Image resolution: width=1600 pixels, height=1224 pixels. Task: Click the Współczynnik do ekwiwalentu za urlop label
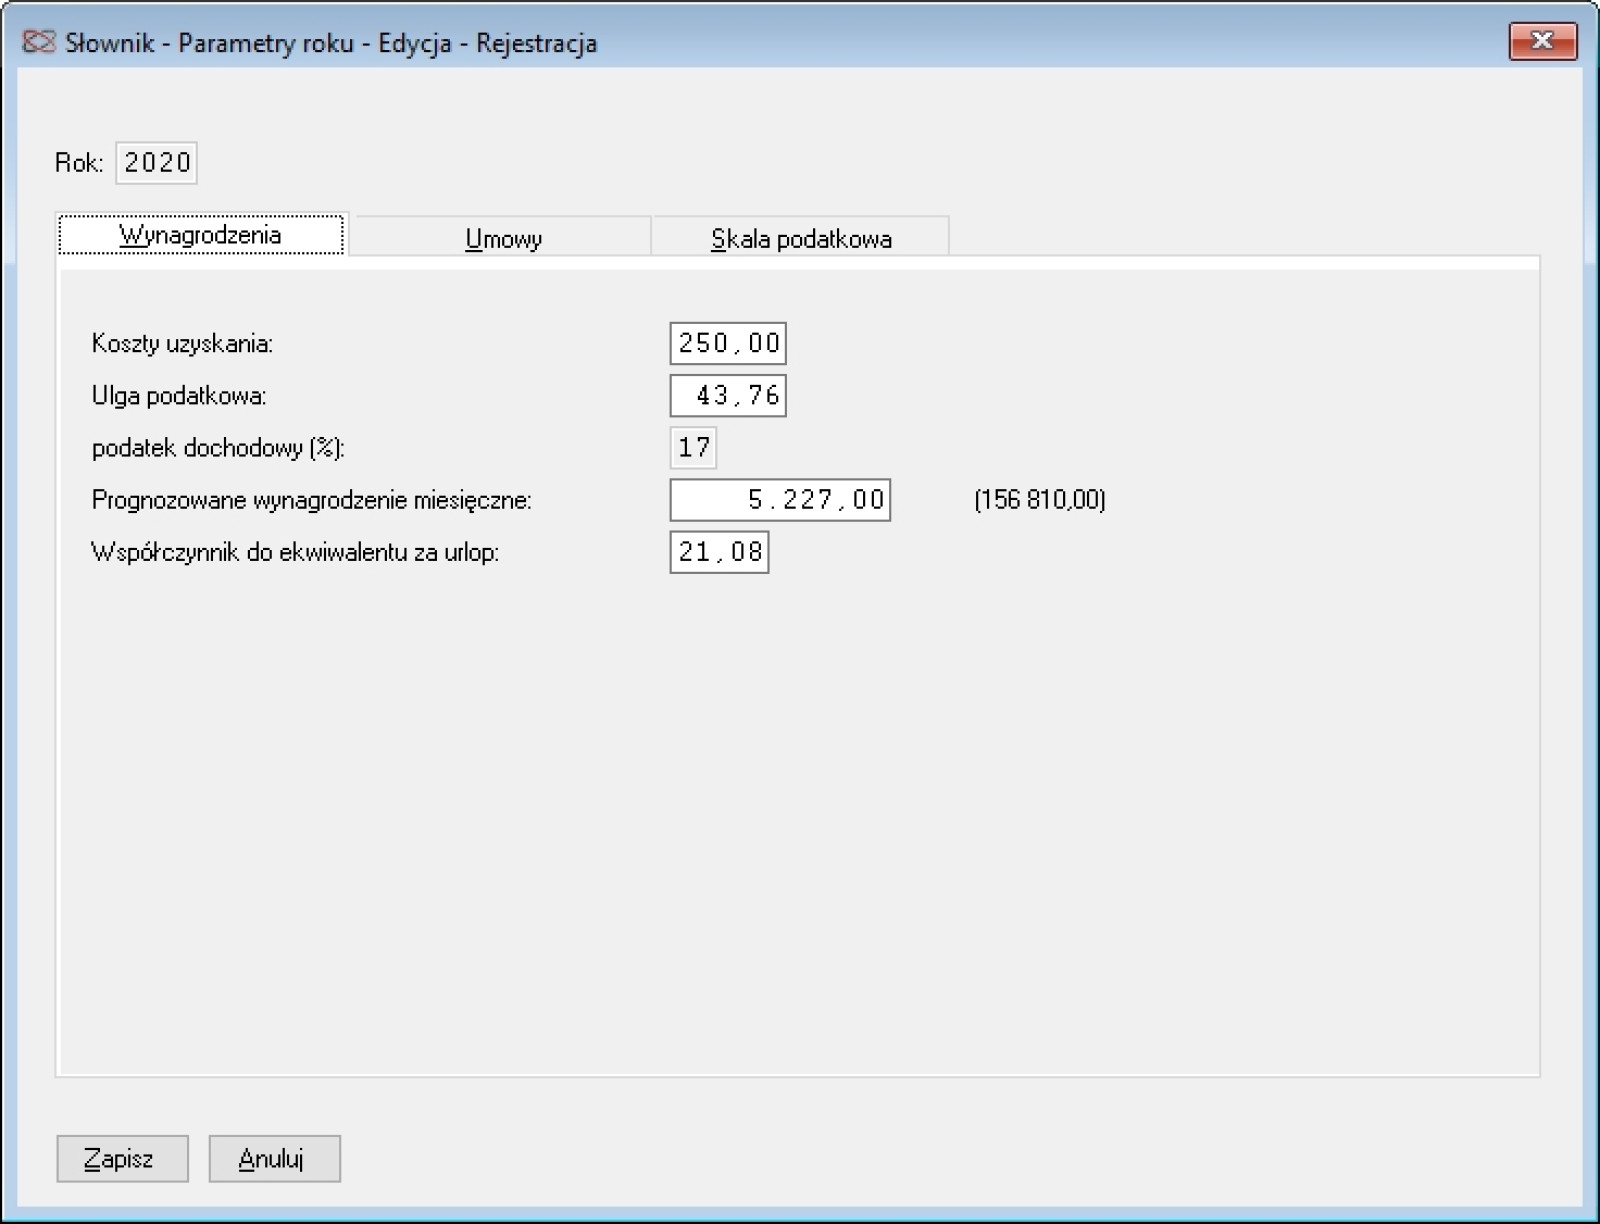point(295,552)
